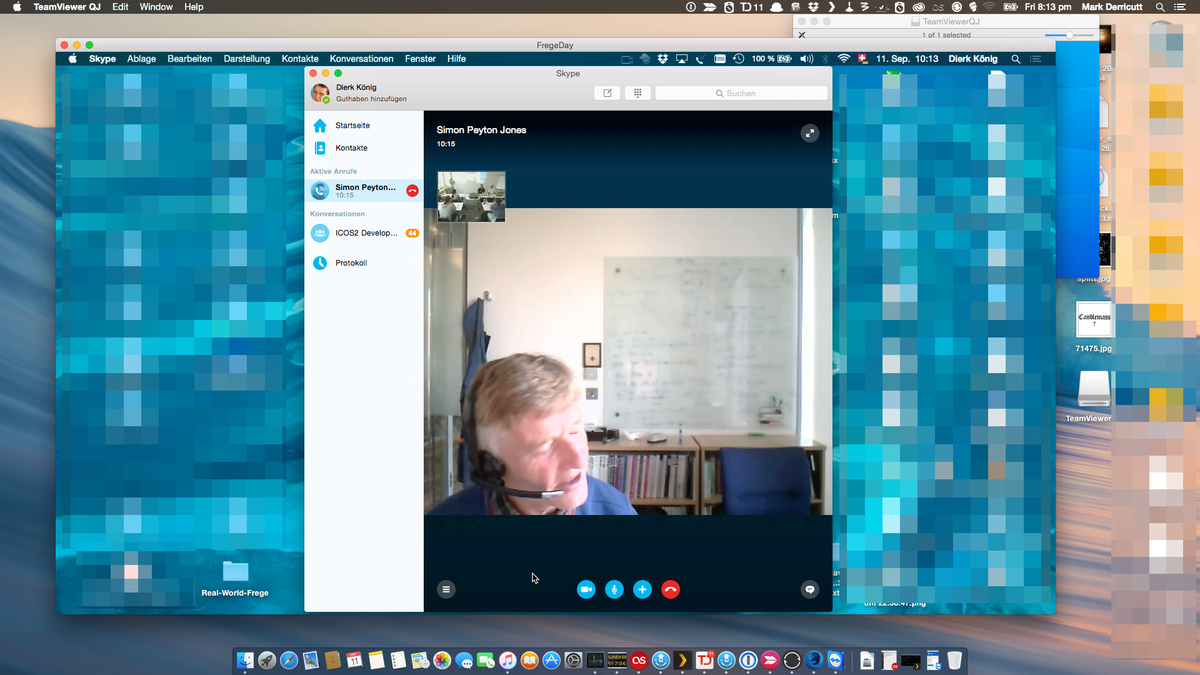End the call with the red hang-up button
Image resolution: width=1200 pixels, height=675 pixels.
click(670, 590)
